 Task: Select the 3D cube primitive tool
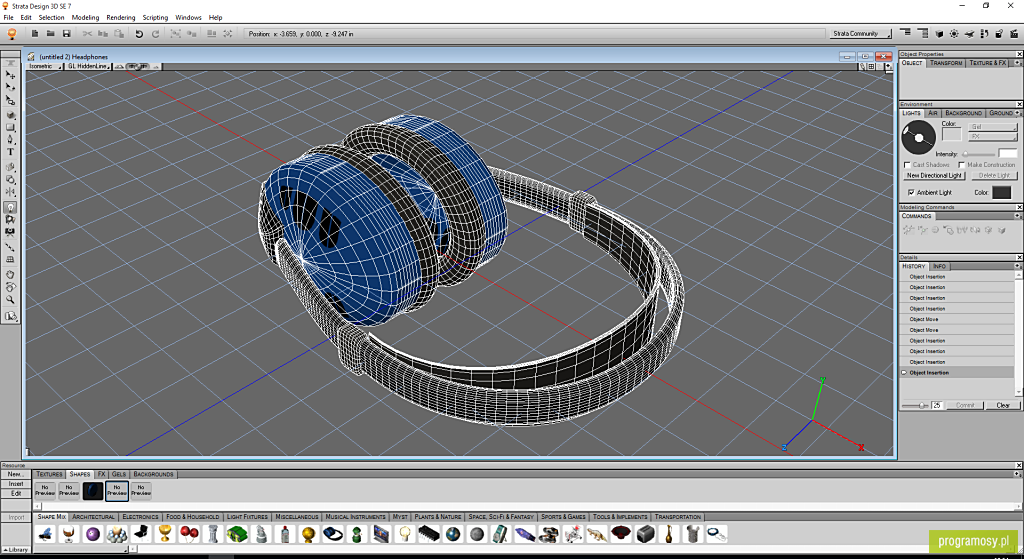(x=10, y=115)
